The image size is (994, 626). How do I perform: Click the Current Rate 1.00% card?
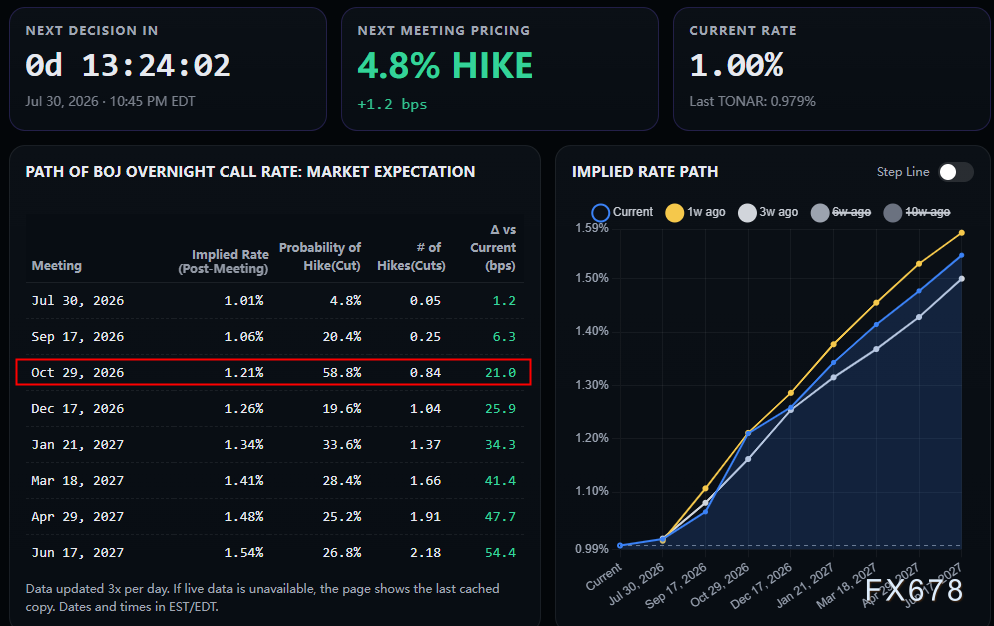tap(831, 69)
